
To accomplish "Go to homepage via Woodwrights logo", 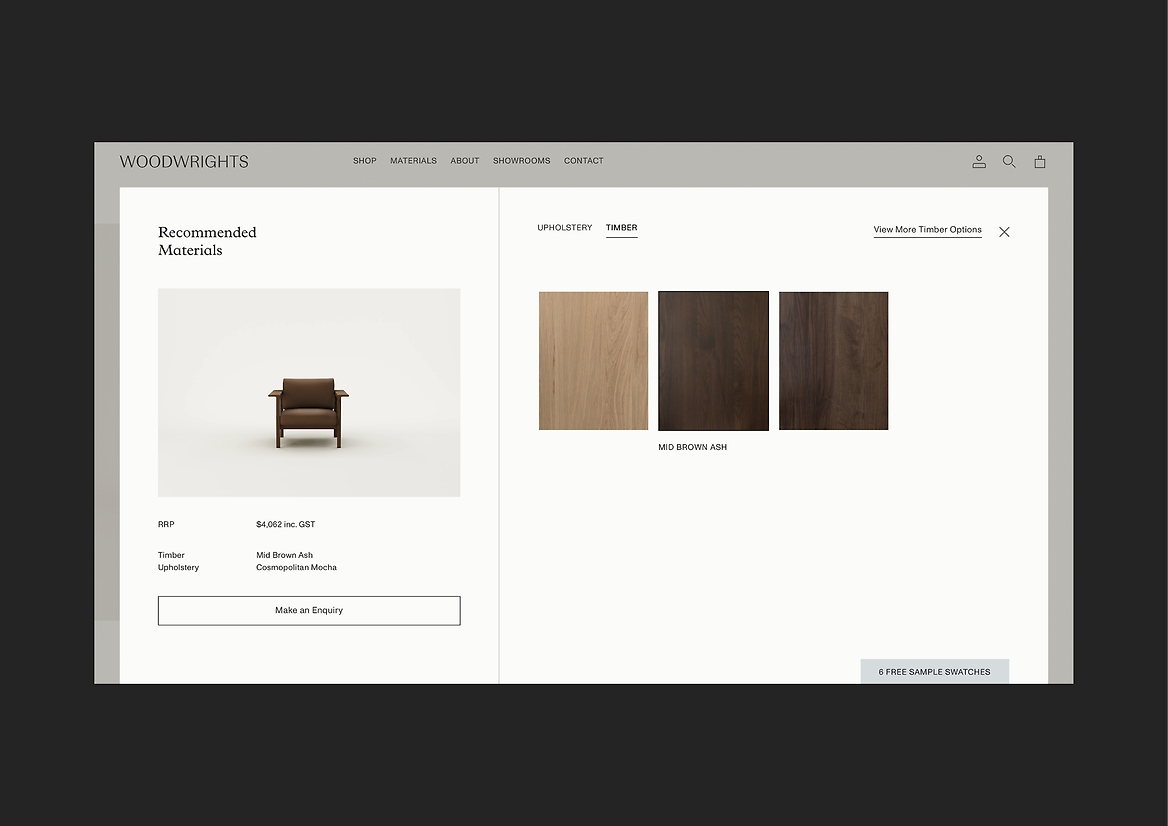I will point(184,161).
